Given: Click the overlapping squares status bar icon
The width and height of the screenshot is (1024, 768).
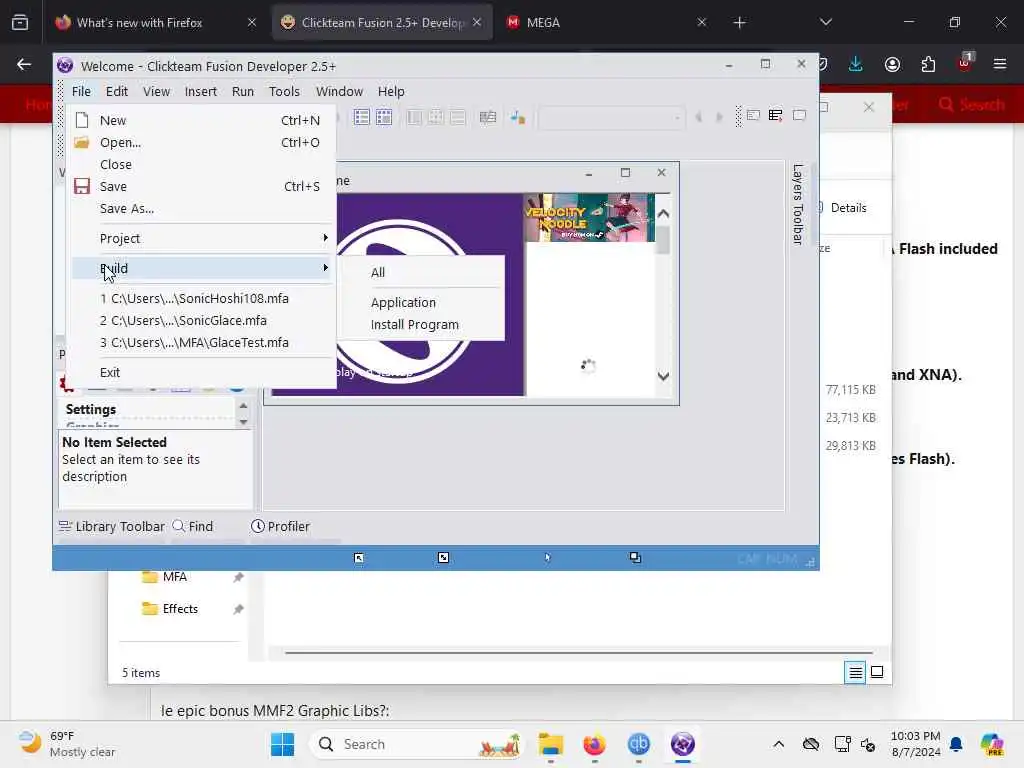Looking at the screenshot, I should 635,557.
